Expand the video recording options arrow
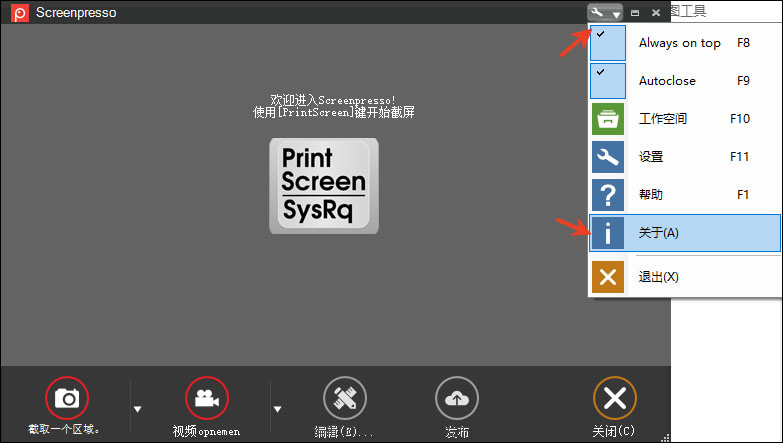Screen dimensions: 783x443 click(x=277, y=409)
